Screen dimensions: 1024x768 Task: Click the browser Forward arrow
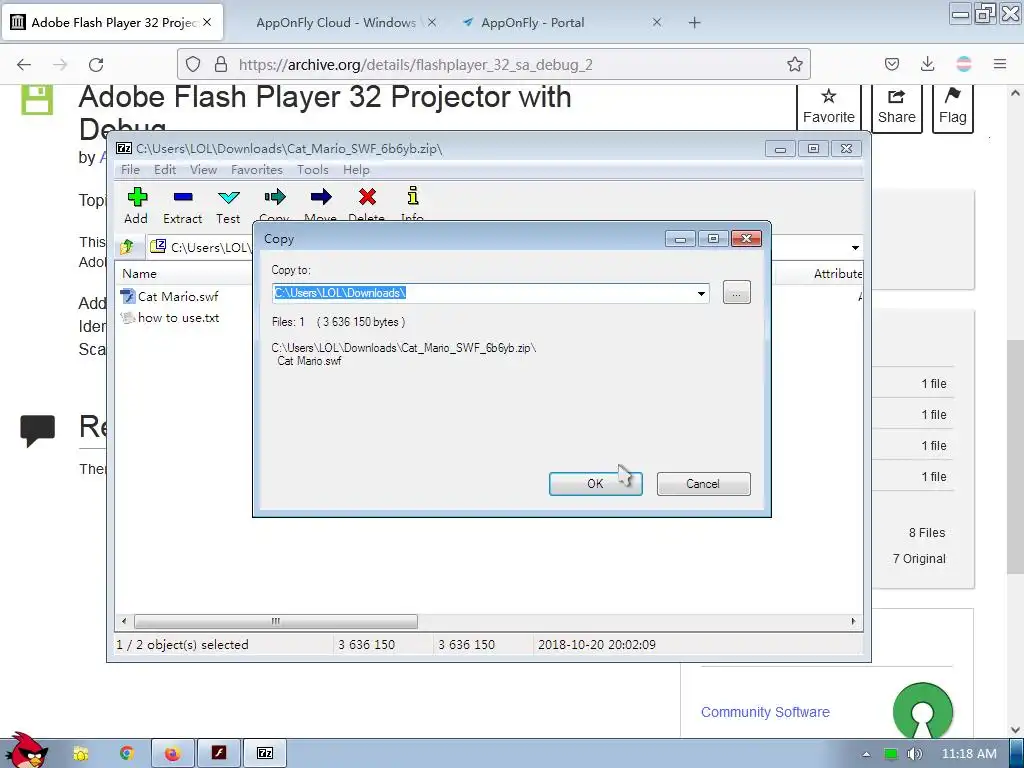pos(60,64)
